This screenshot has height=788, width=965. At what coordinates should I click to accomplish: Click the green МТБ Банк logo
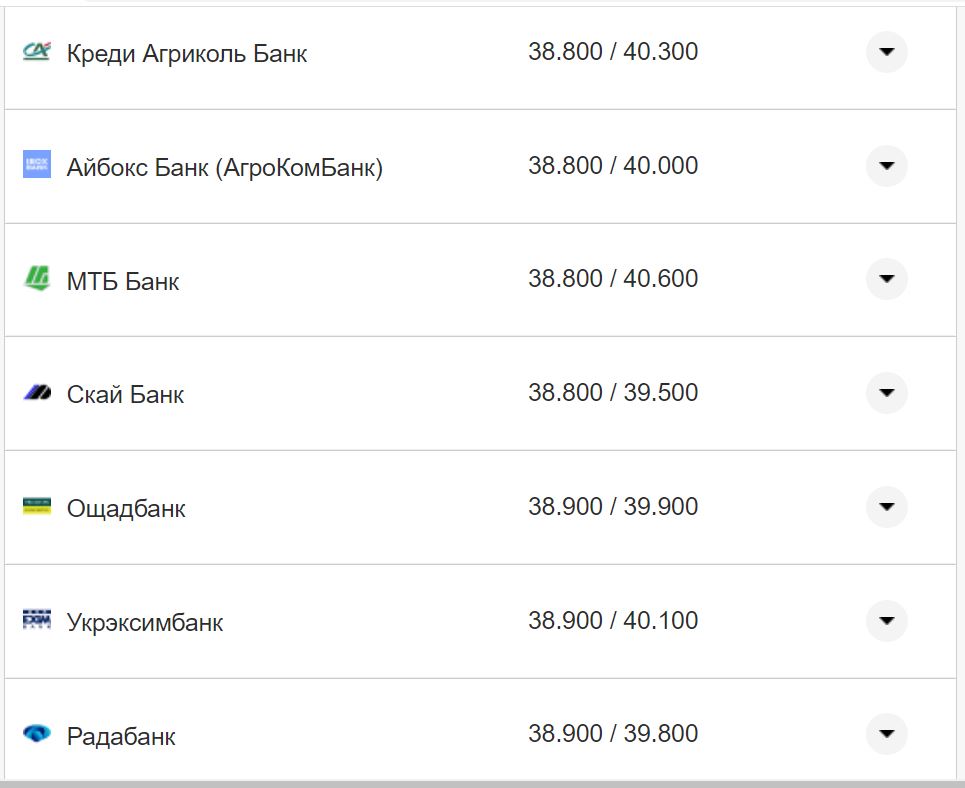[36, 279]
